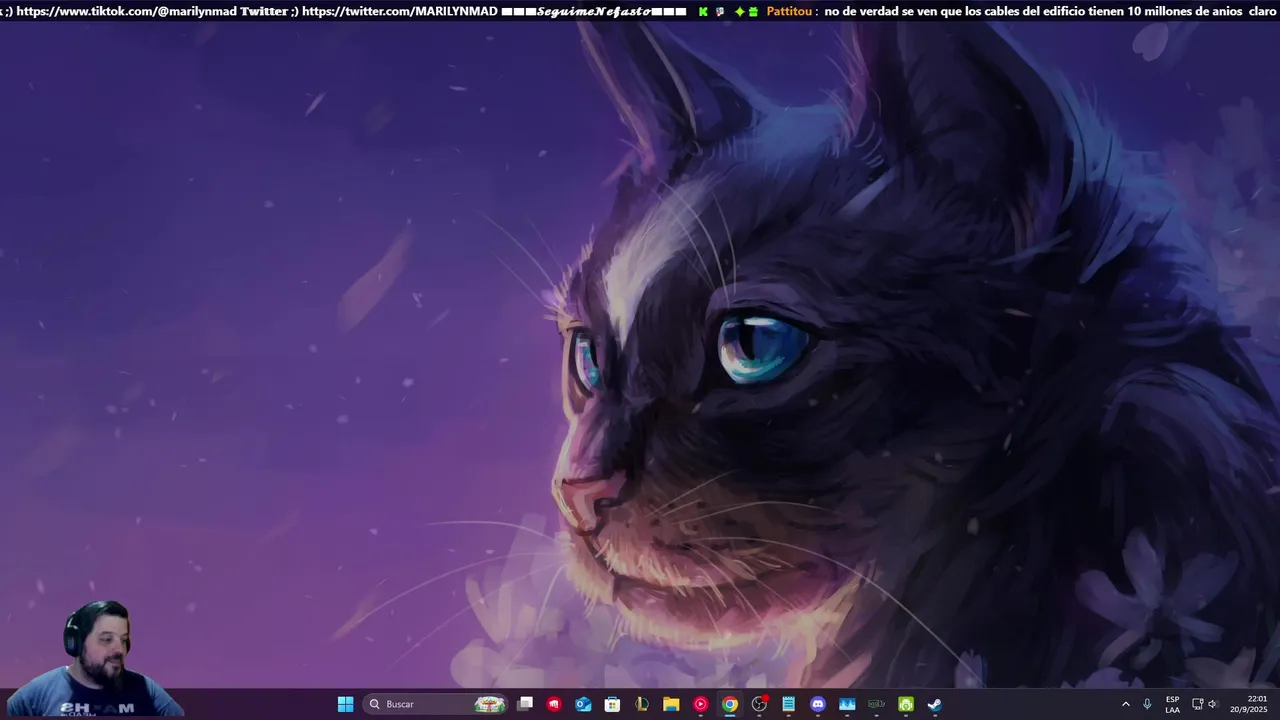Image resolution: width=1280 pixels, height=720 pixels.
Task: Open the Task View icon in the taskbar
Action: 525,704
